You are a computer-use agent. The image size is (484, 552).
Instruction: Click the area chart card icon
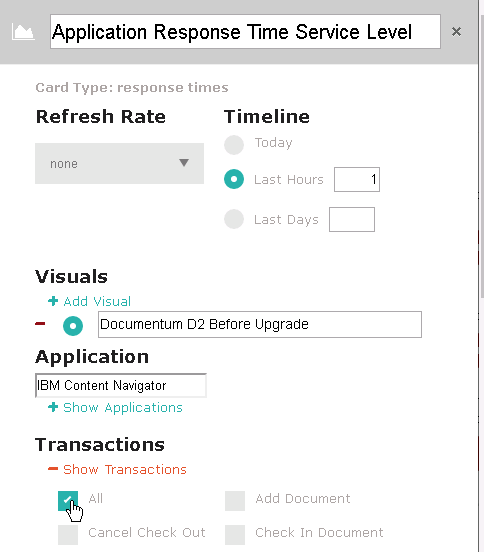click(x=23, y=32)
